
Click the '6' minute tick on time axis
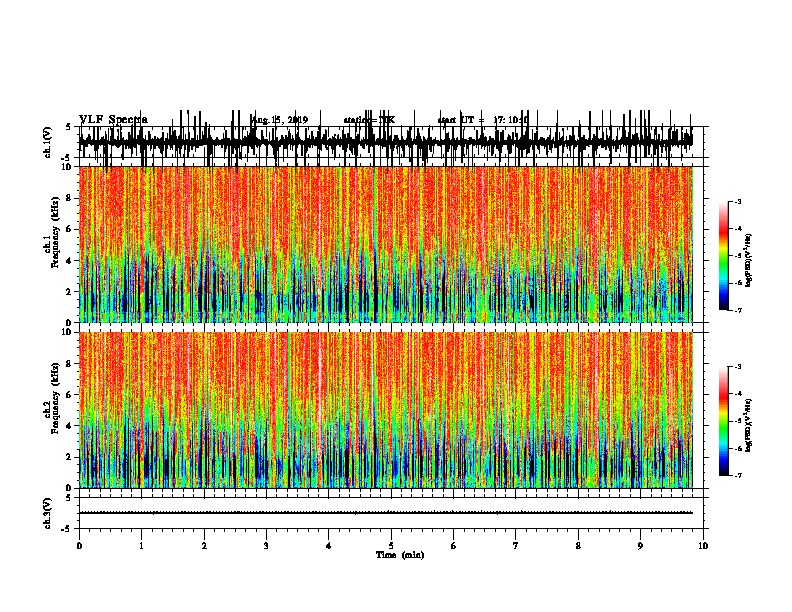pyautogui.click(x=454, y=546)
